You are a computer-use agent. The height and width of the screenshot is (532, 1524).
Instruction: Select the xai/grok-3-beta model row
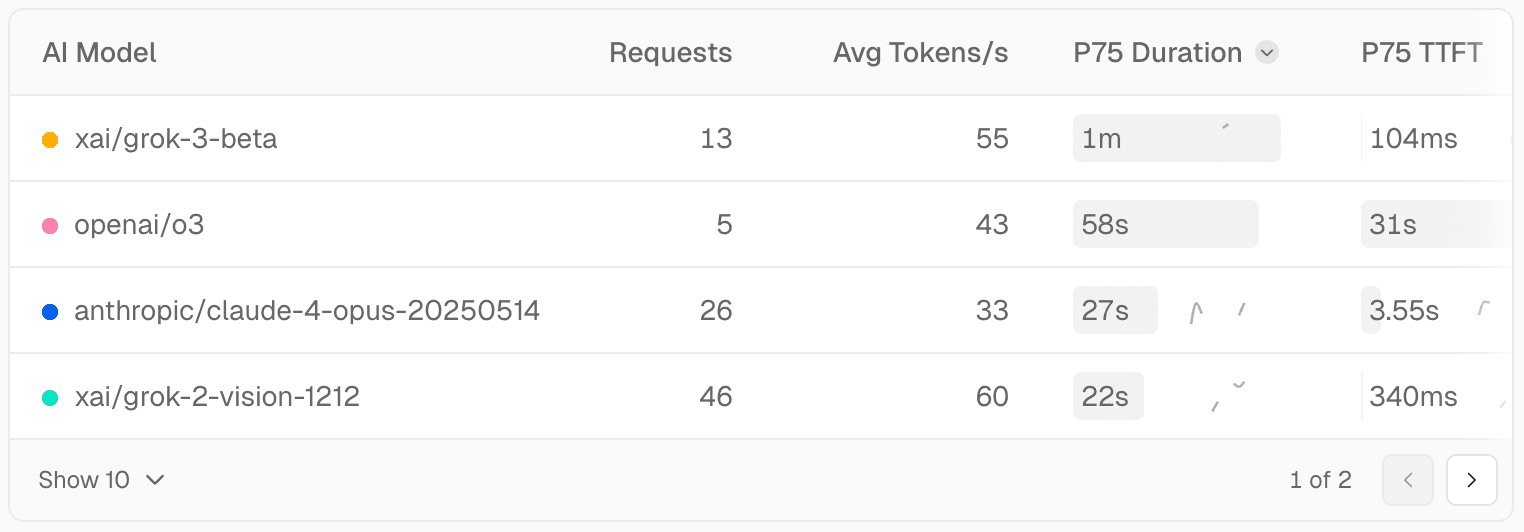coord(176,139)
